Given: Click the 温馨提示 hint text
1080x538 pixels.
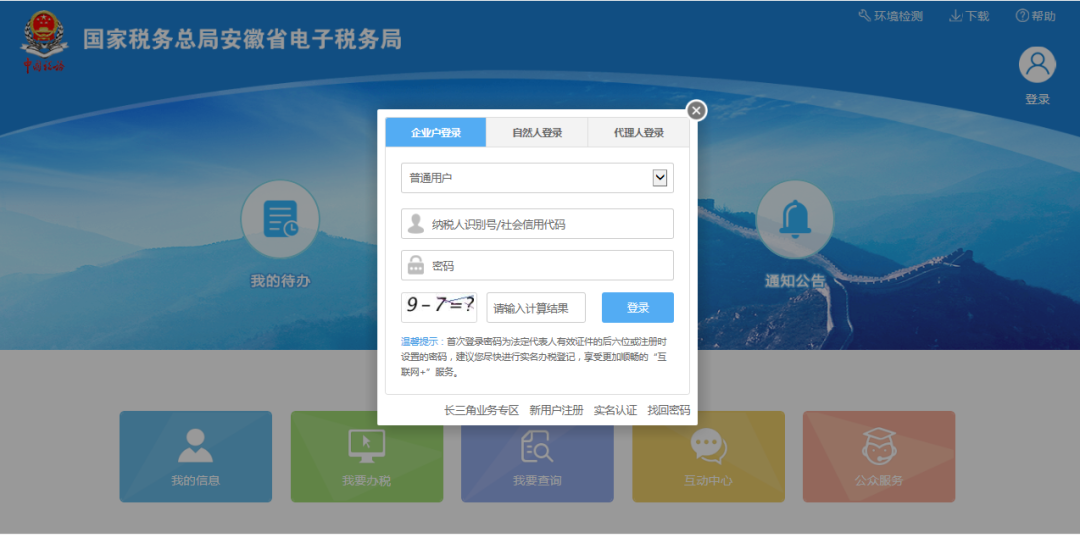Looking at the screenshot, I should (421, 341).
